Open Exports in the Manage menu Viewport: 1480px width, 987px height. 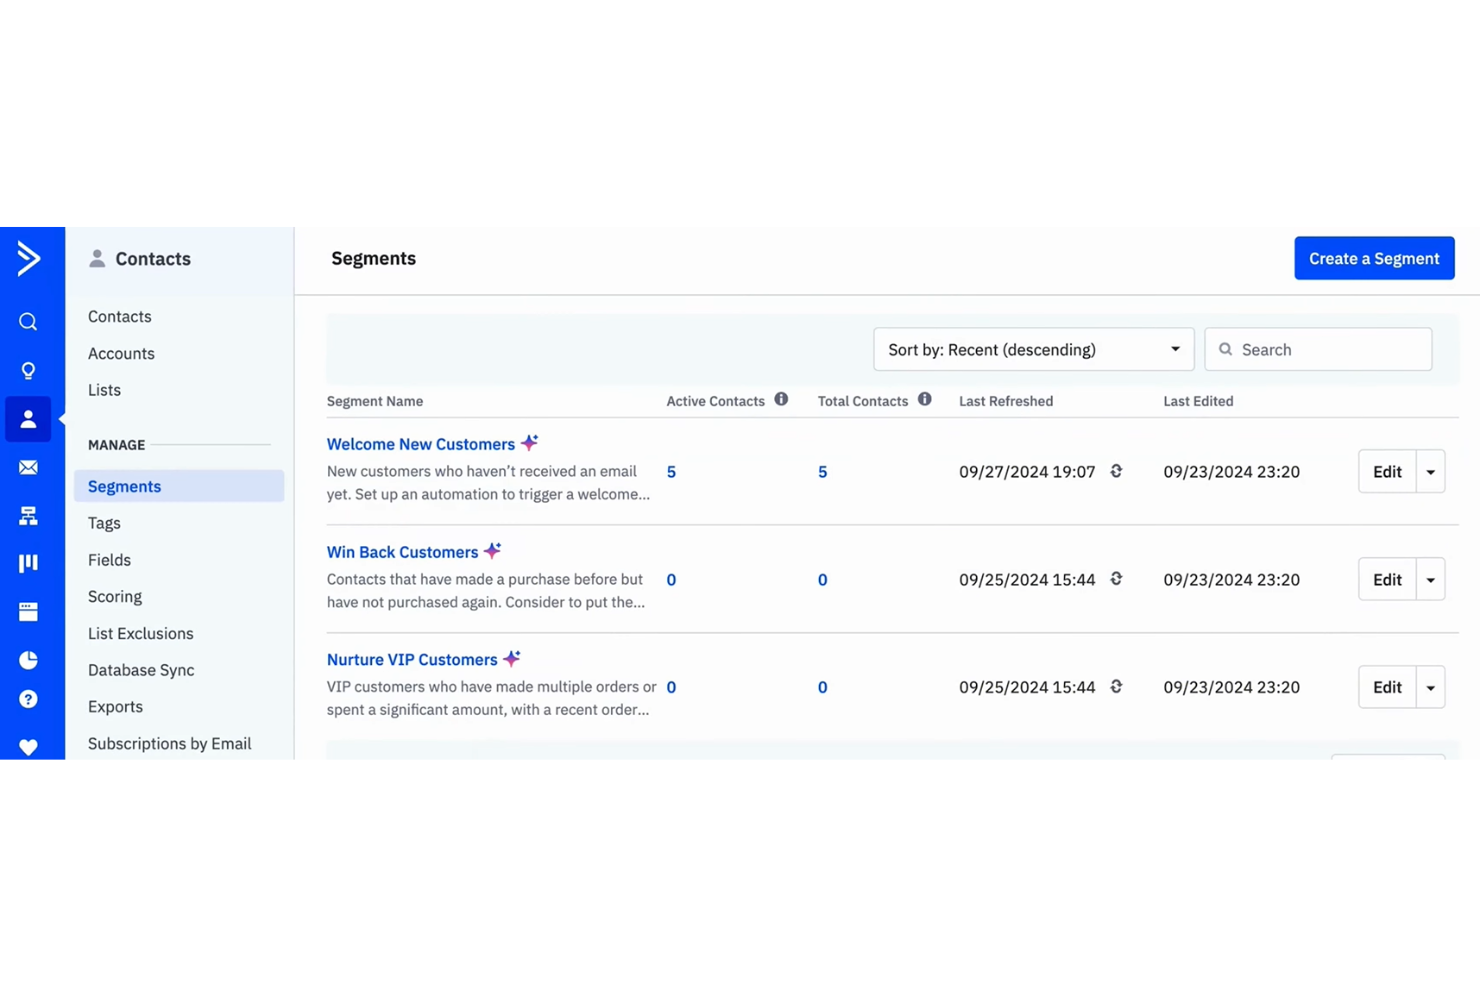[x=115, y=706]
